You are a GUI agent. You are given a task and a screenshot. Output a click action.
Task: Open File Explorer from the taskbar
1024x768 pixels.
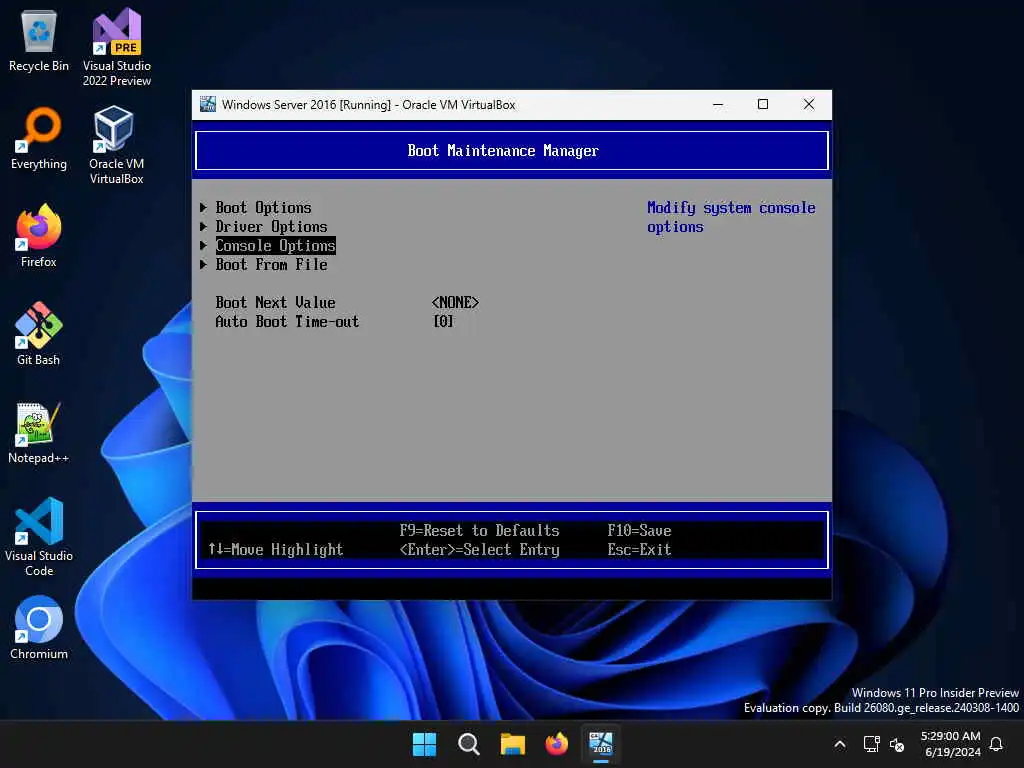click(513, 744)
